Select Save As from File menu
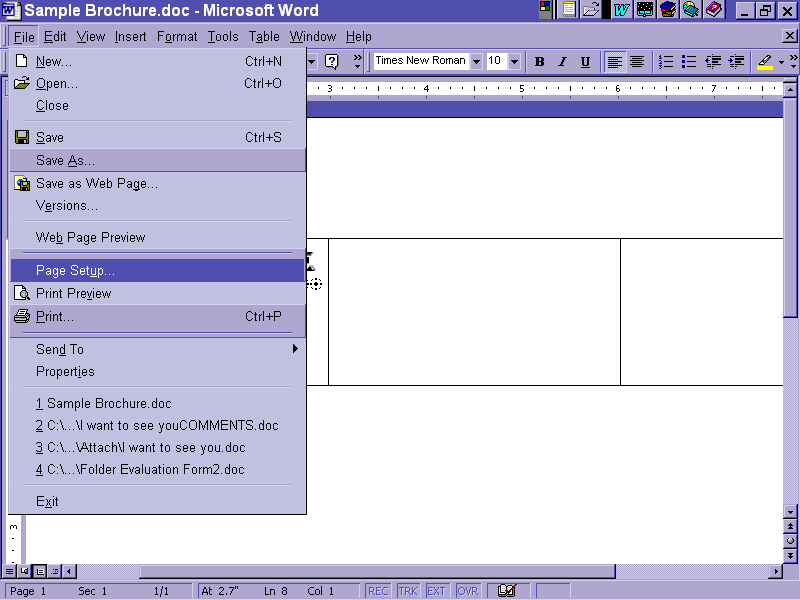Screen dimensions: 800x600 (65, 160)
